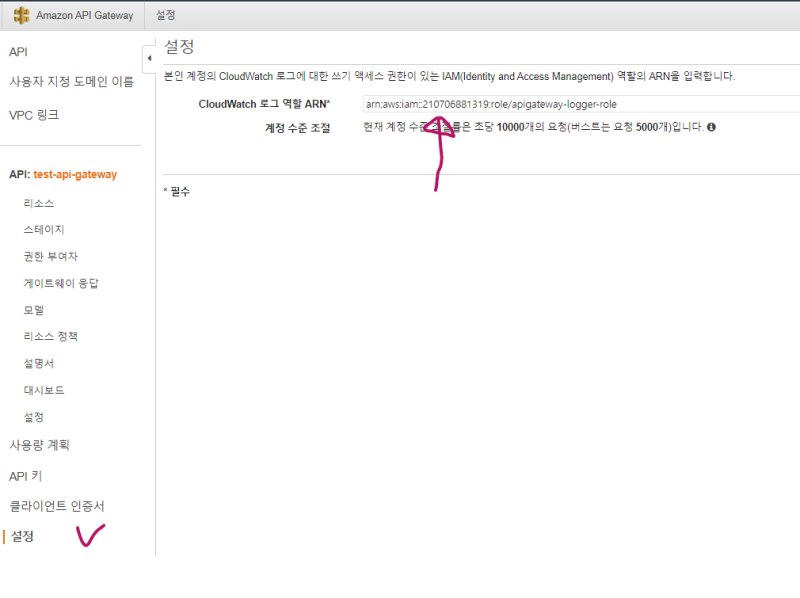Viewport: 800px width, 598px height.
Task: Collapse the sidebar with the arrow handle
Action: tap(149, 58)
